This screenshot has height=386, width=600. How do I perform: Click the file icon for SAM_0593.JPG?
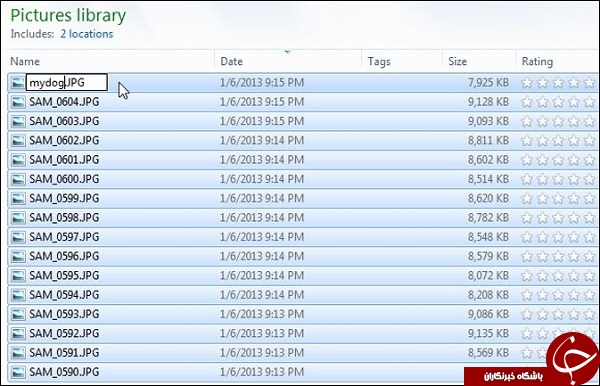tap(18, 314)
